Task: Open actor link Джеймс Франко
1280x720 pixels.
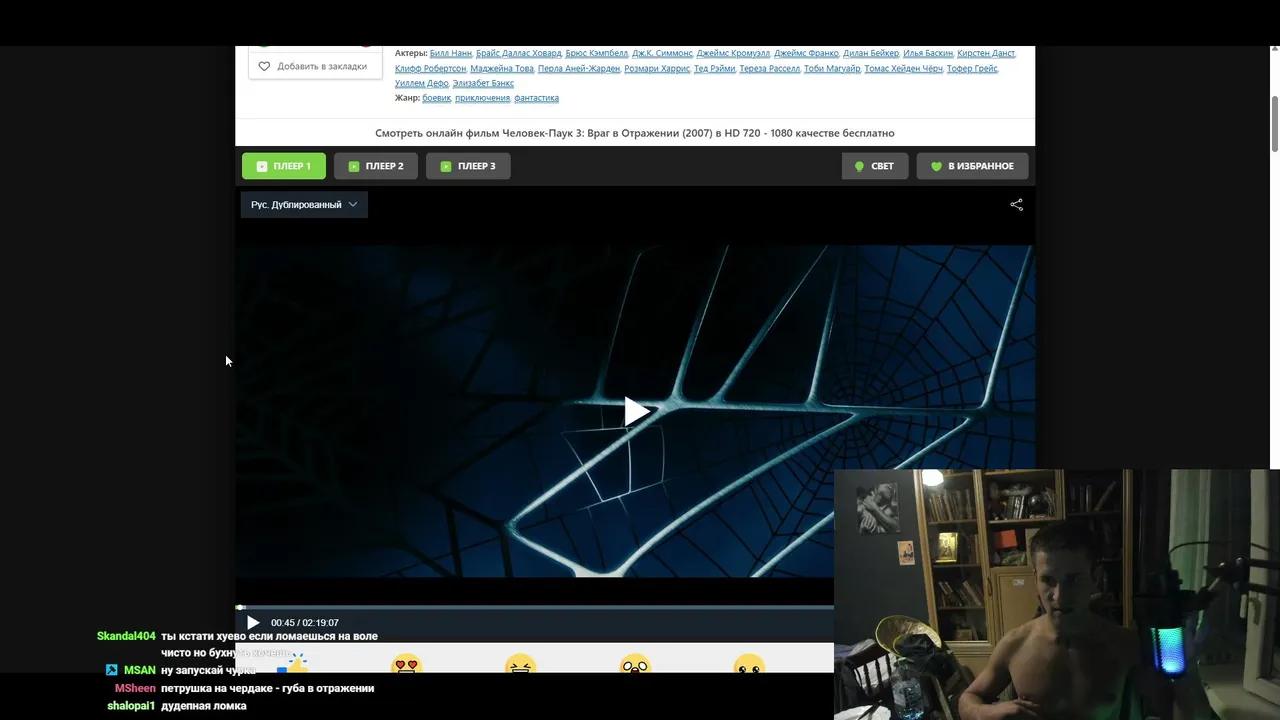Action: tap(806, 53)
